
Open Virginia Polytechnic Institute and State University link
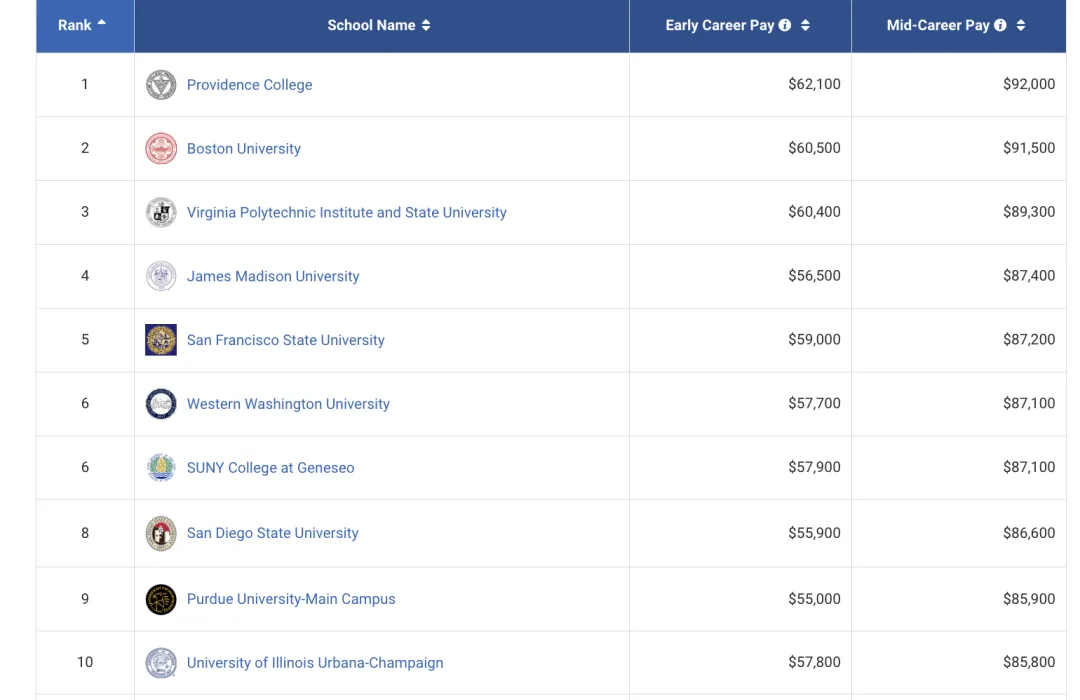[346, 212]
